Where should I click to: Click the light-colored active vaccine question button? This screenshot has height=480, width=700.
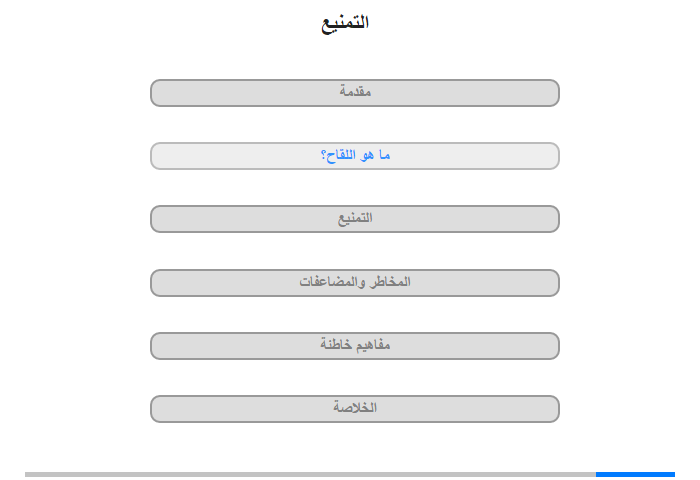[354, 156]
